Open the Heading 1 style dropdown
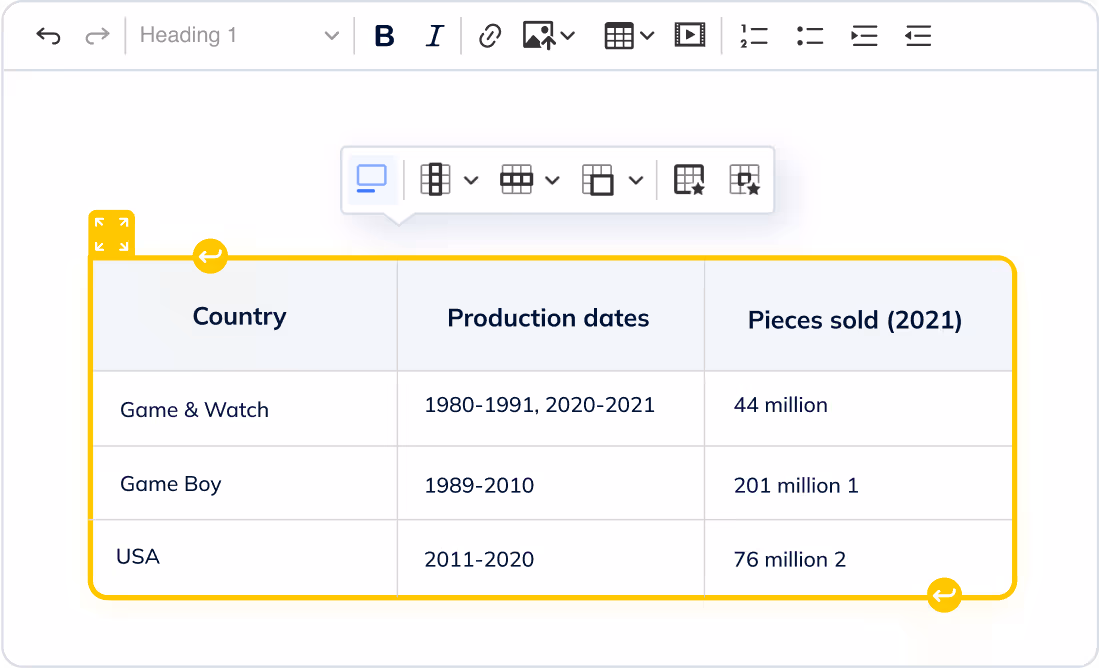This screenshot has width=1099, height=668. tap(239, 36)
